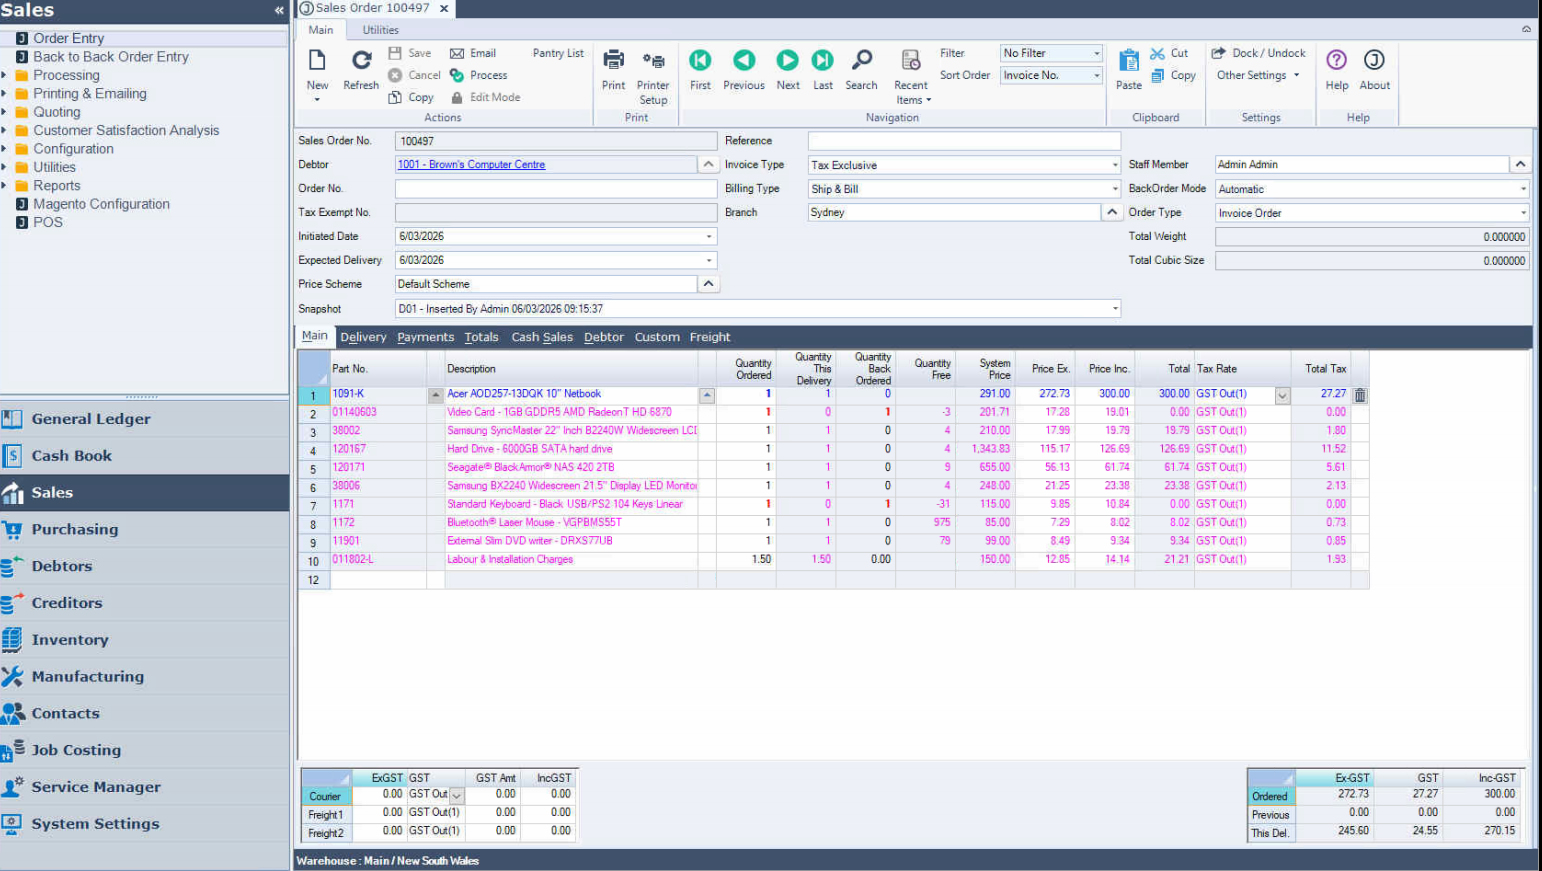Delete line 1 using the trash icon
This screenshot has width=1542, height=871.
pyautogui.click(x=1360, y=395)
